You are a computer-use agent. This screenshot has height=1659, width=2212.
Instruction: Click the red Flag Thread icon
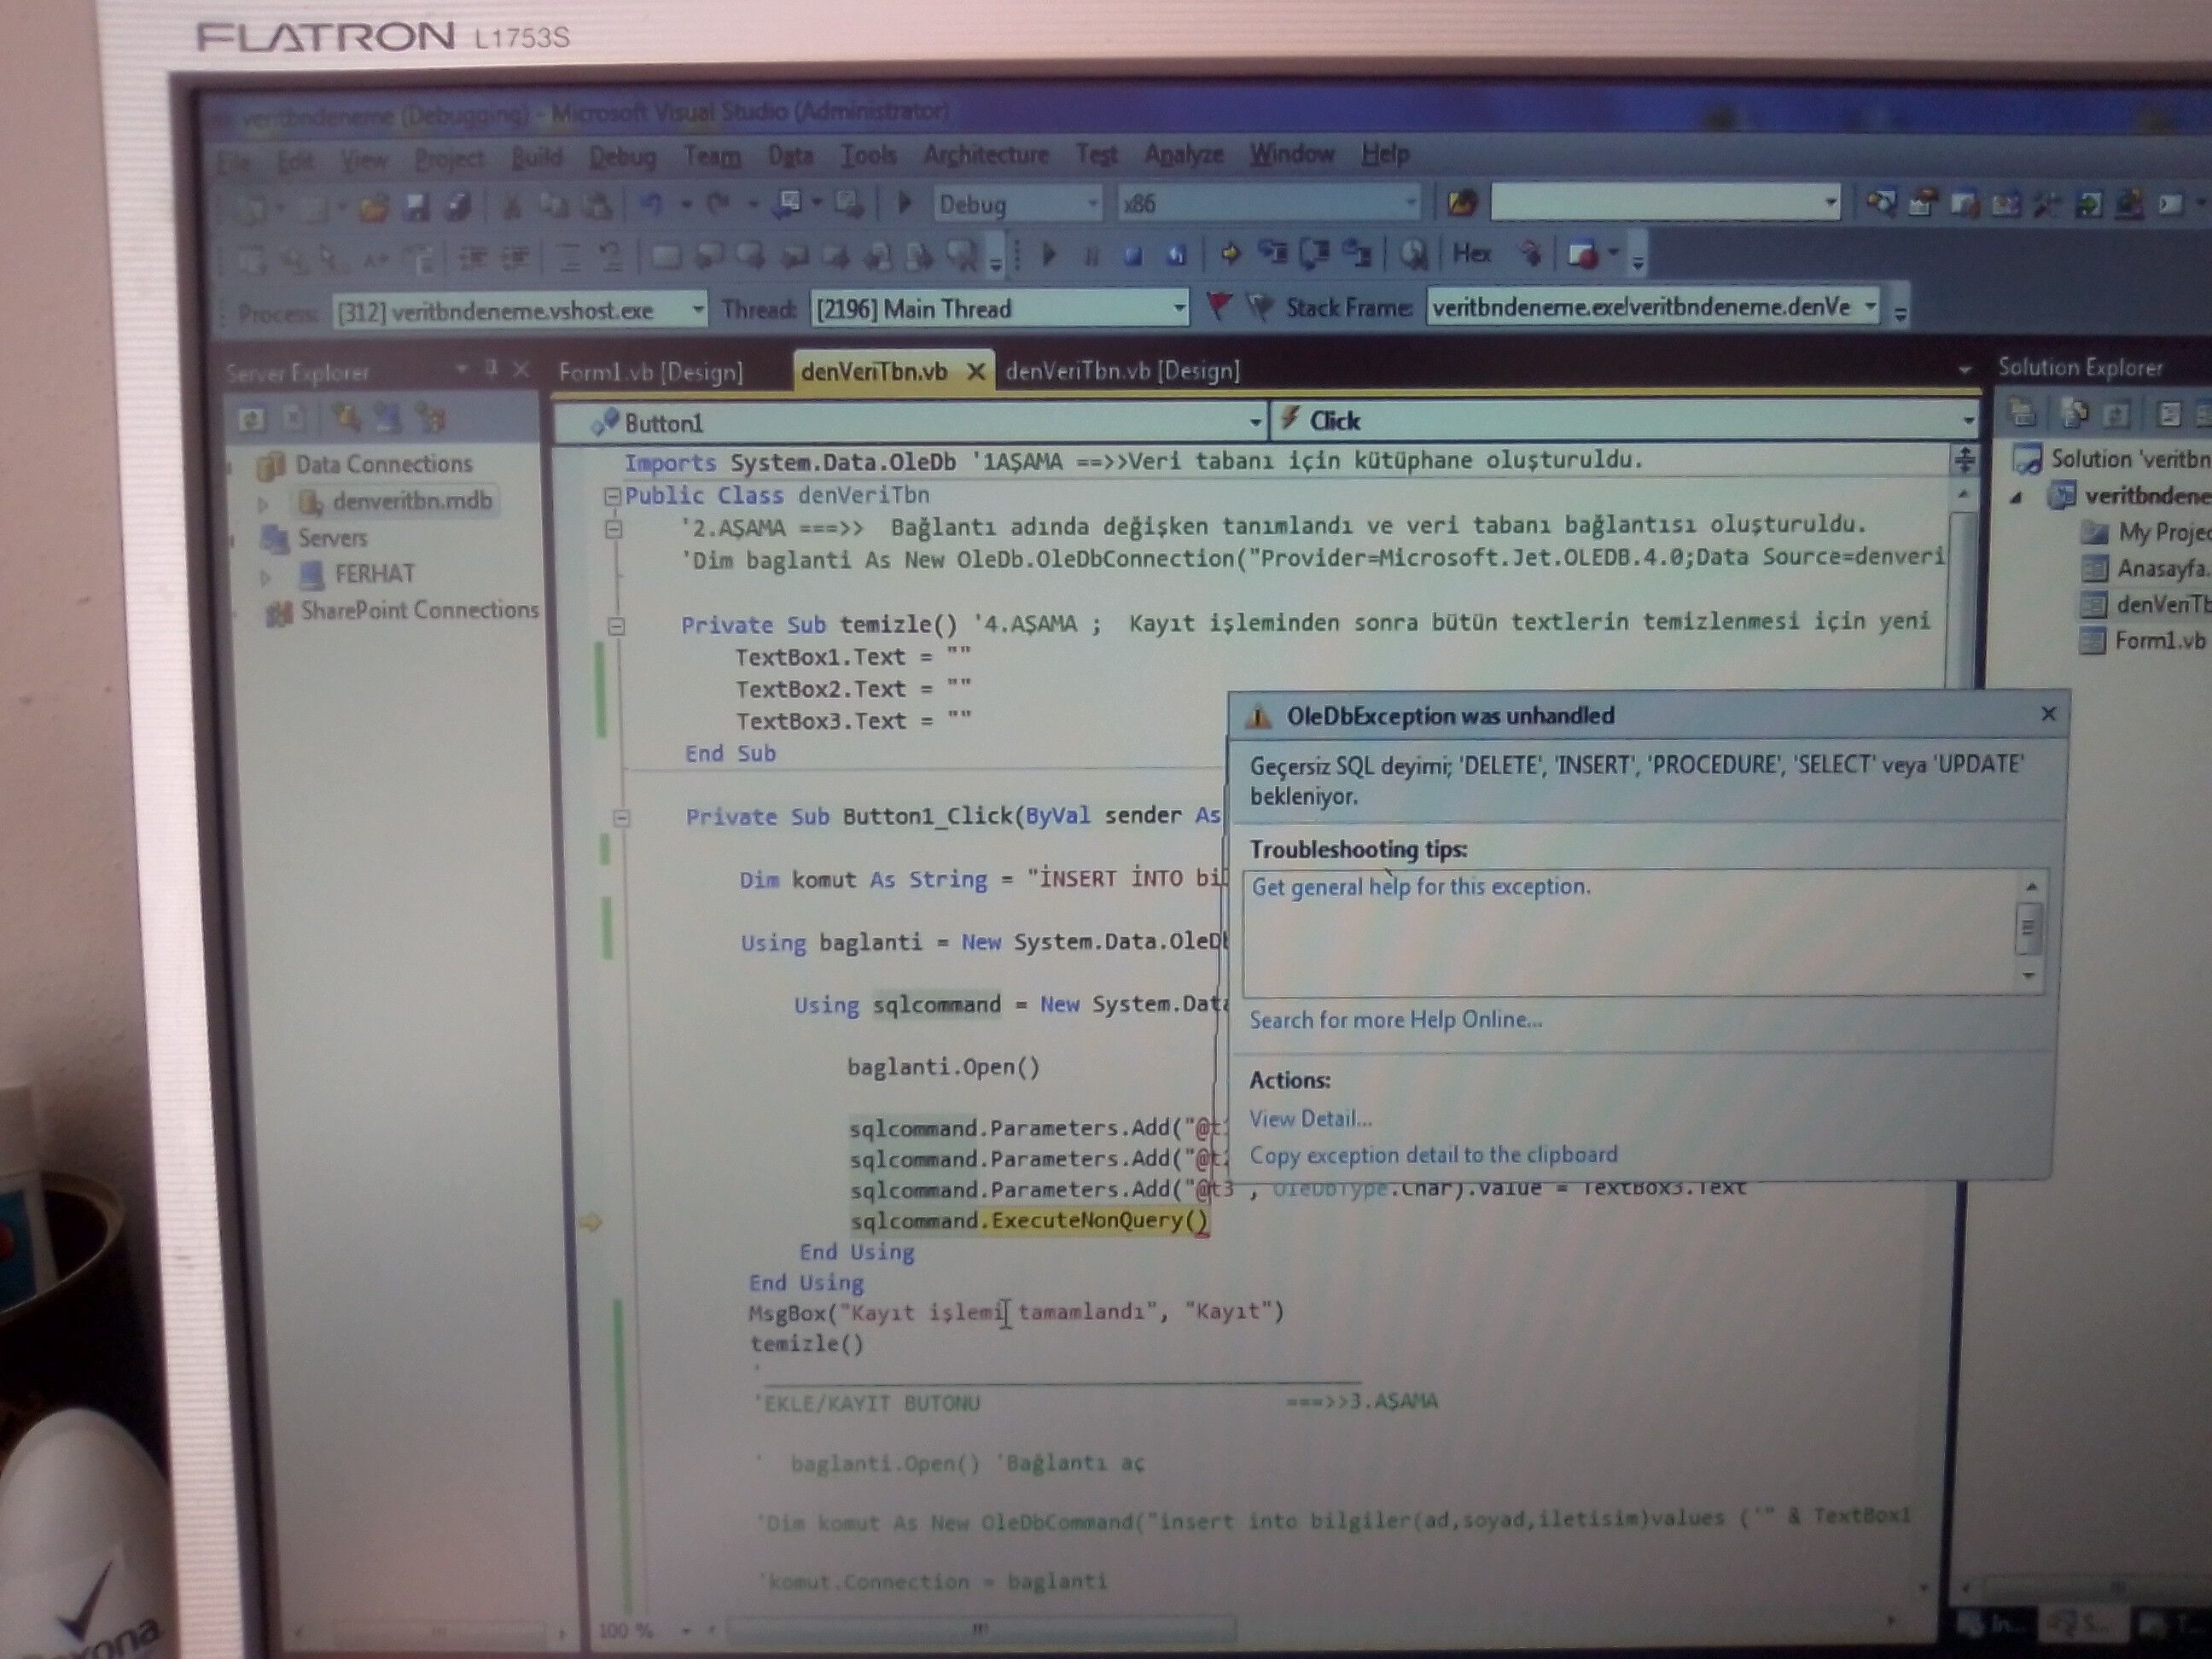pos(1217,305)
